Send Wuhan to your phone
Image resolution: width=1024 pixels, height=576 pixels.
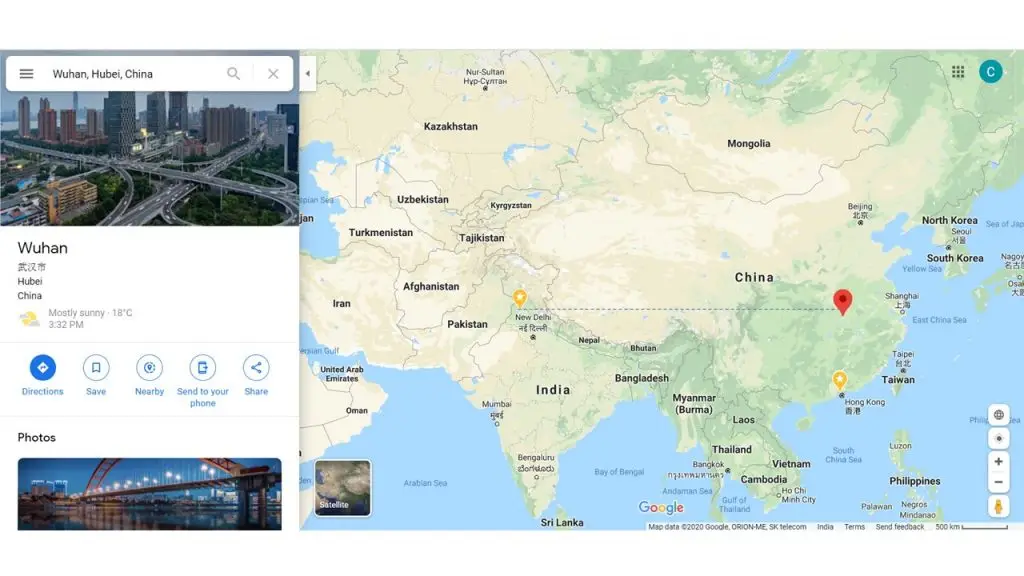pos(203,368)
